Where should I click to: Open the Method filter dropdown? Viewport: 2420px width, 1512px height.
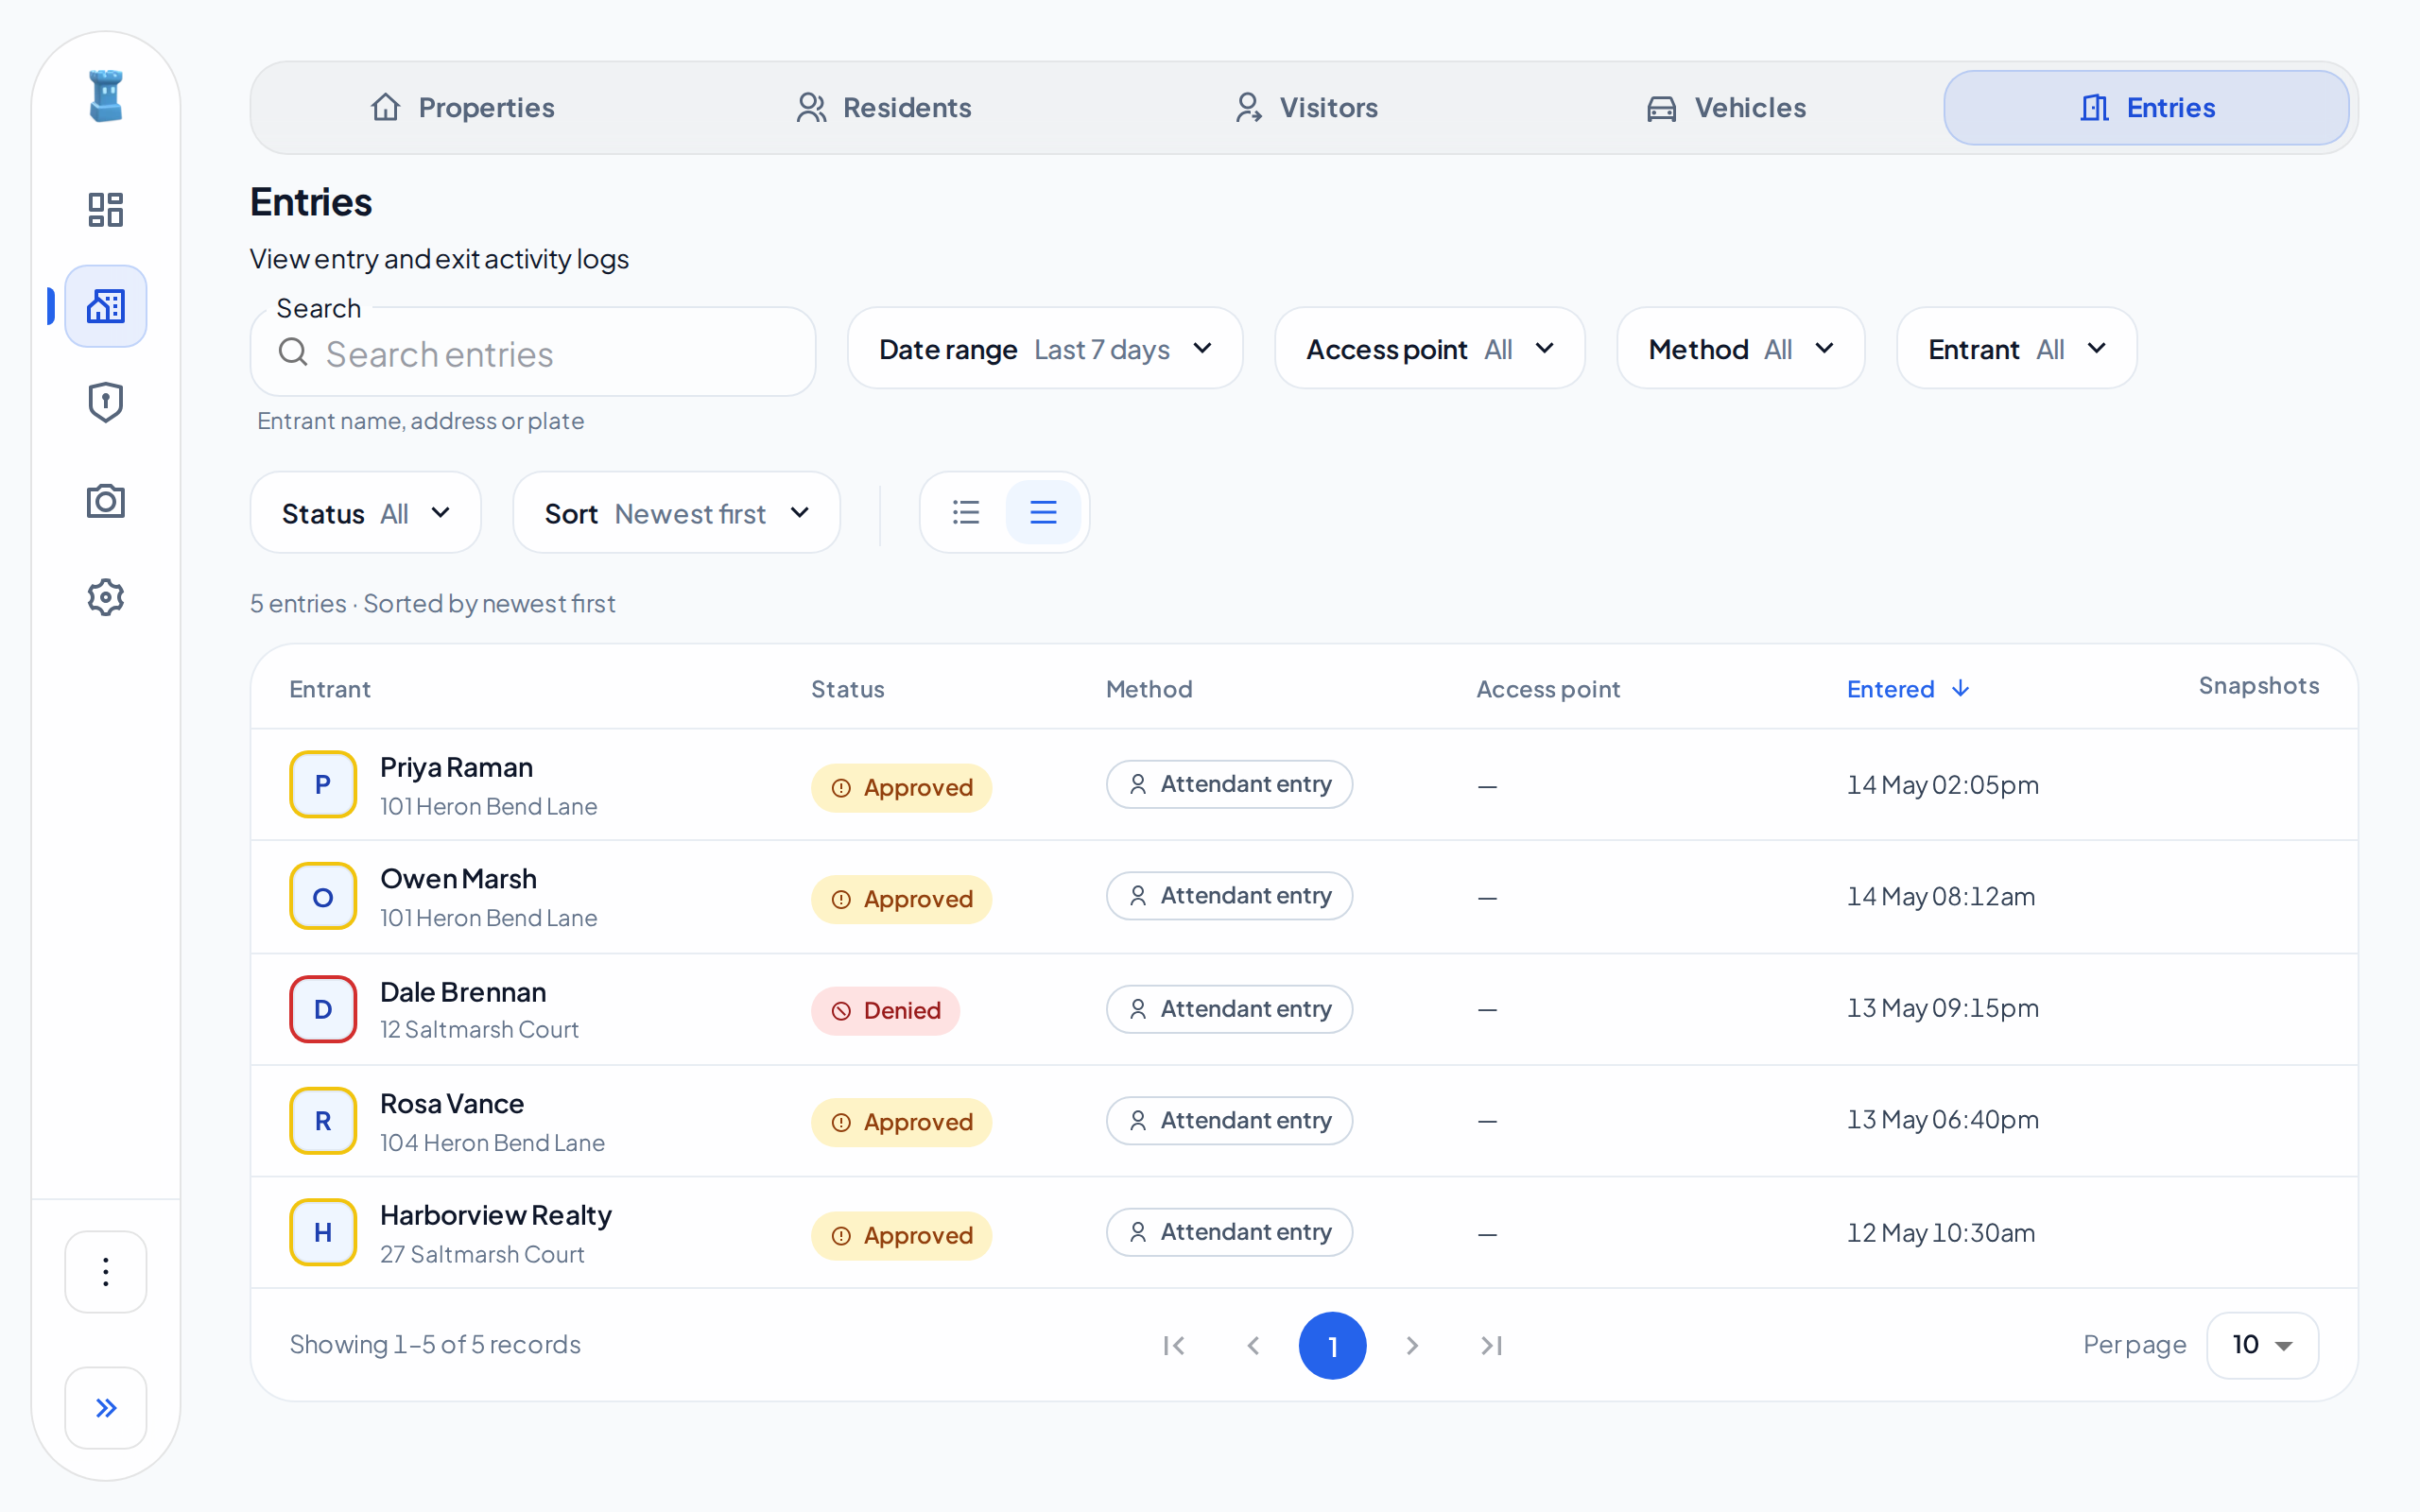(x=1740, y=348)
